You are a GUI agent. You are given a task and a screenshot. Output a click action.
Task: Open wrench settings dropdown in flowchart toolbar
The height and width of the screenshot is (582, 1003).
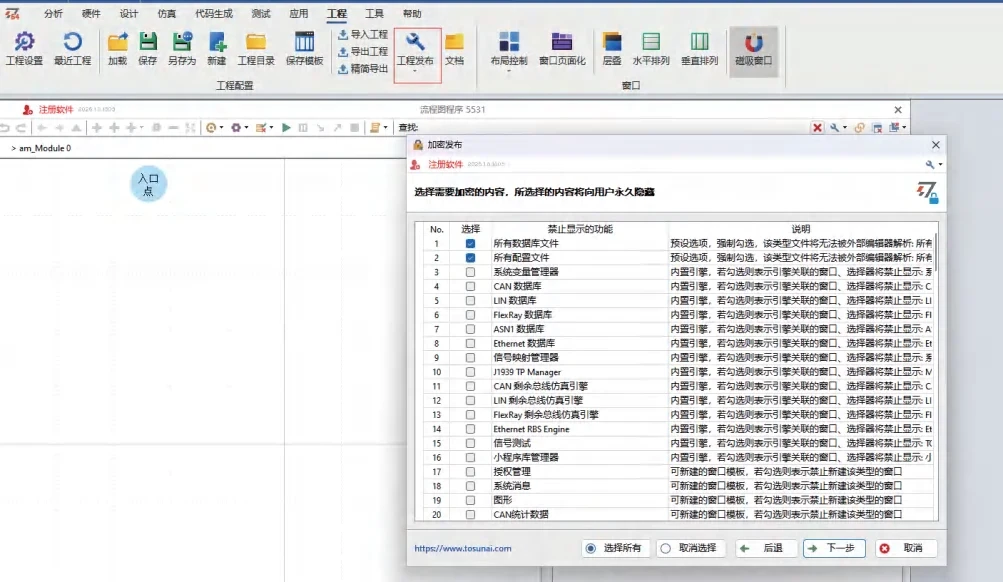point(838,128)
